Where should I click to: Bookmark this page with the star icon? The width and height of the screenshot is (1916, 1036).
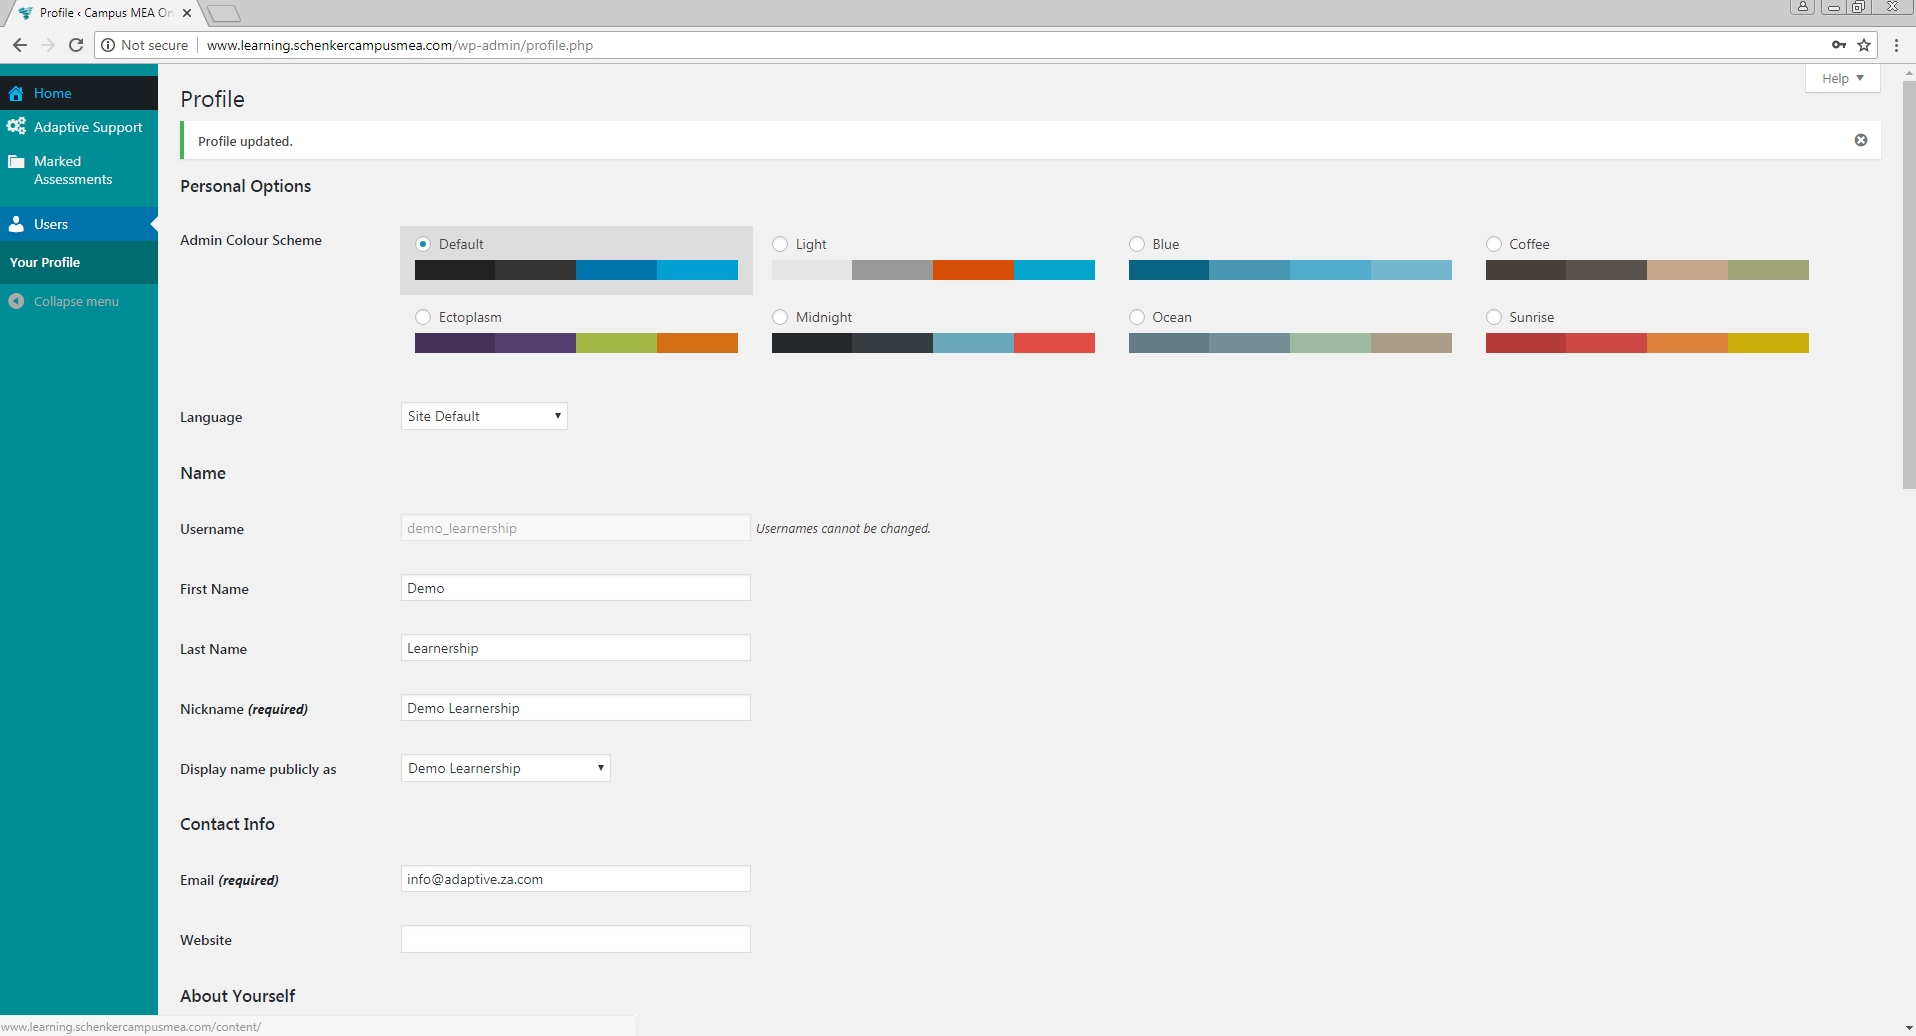point(1864,45)
